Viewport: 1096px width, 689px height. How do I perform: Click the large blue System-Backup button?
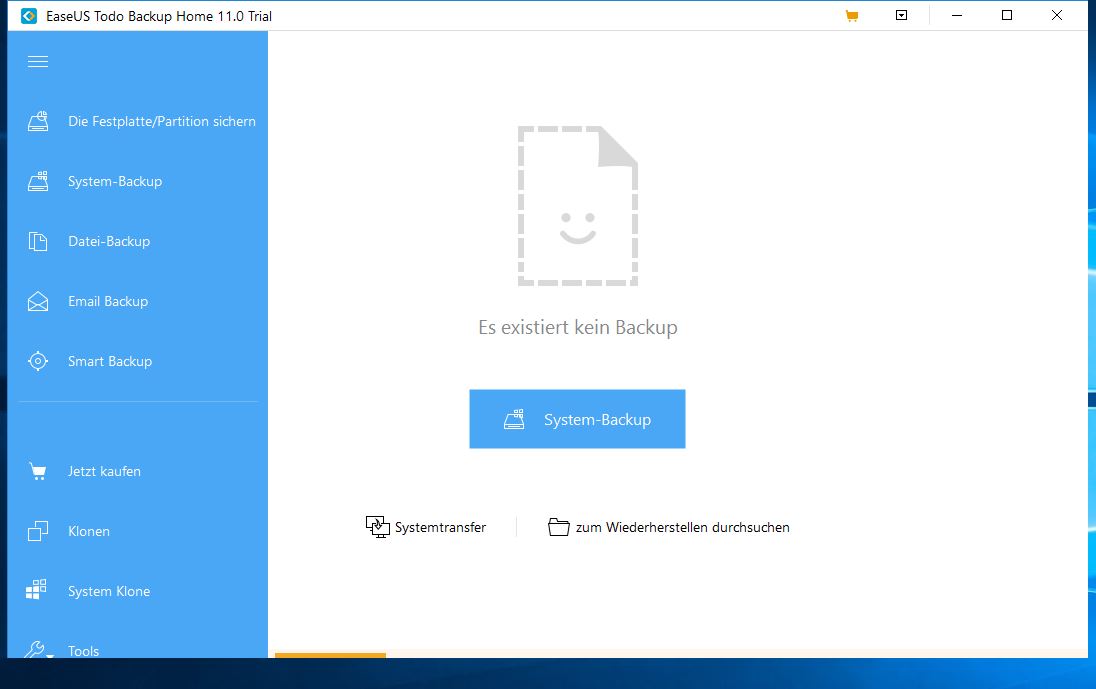tap(577, 419)
